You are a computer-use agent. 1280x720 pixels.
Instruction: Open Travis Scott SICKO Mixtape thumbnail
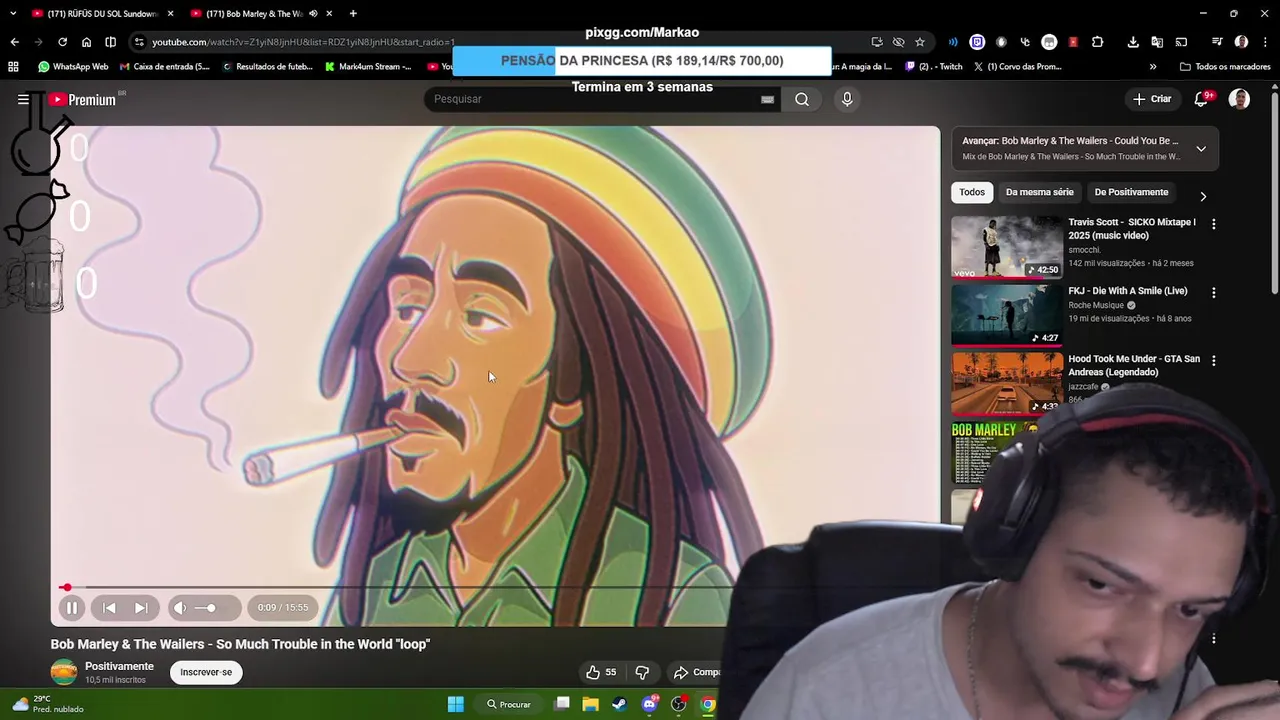tap(1006, 247)
